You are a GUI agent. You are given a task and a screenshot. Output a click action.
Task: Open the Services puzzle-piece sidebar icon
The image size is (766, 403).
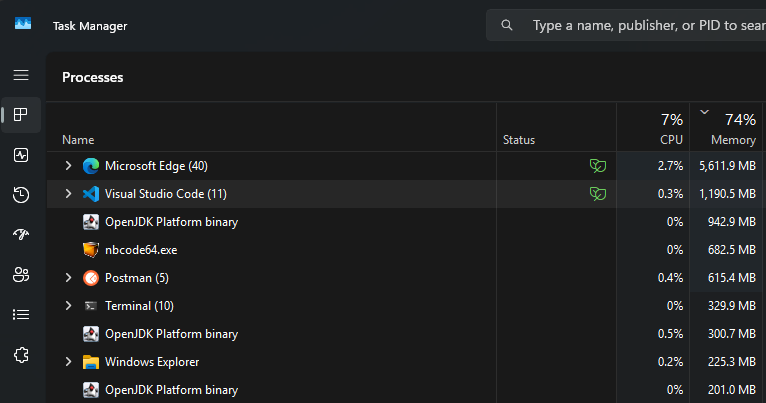(x=21, y=355)
